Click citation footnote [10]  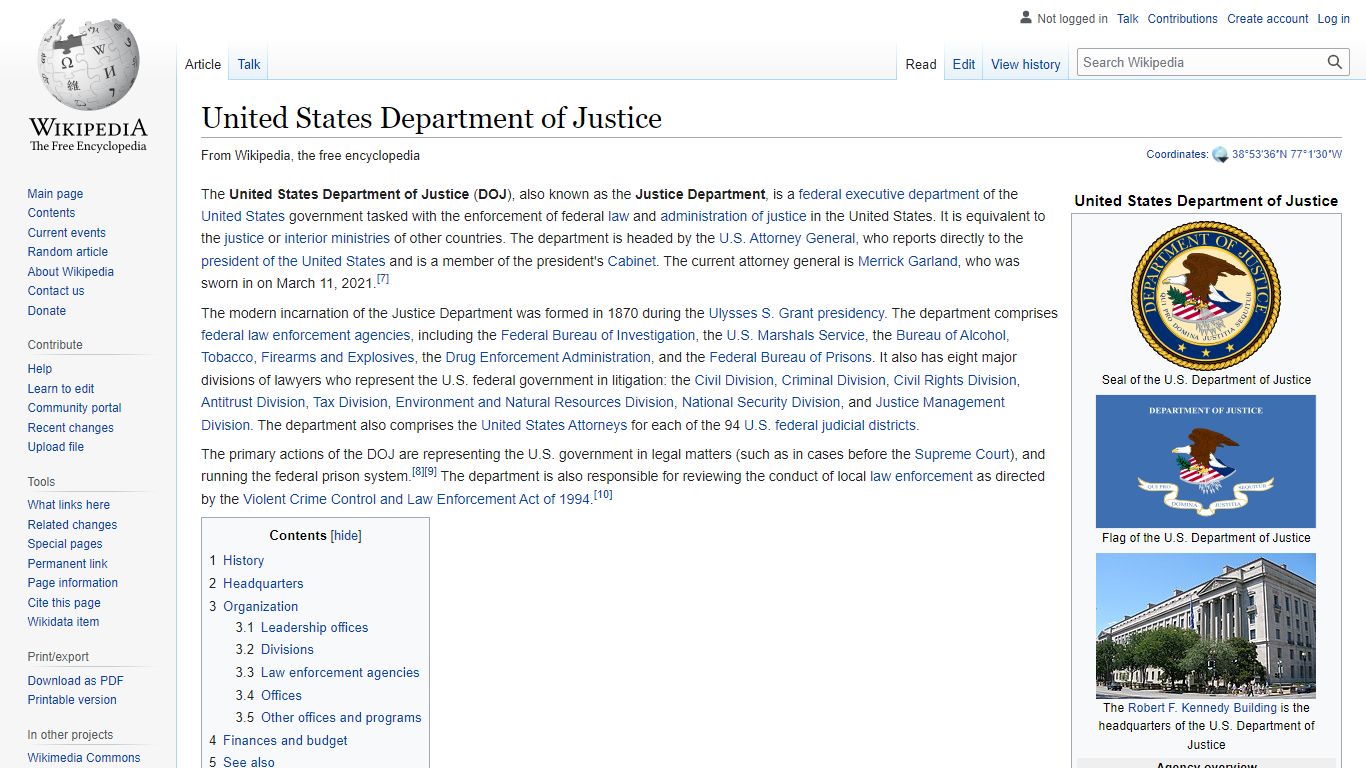[x=603, y=495]
